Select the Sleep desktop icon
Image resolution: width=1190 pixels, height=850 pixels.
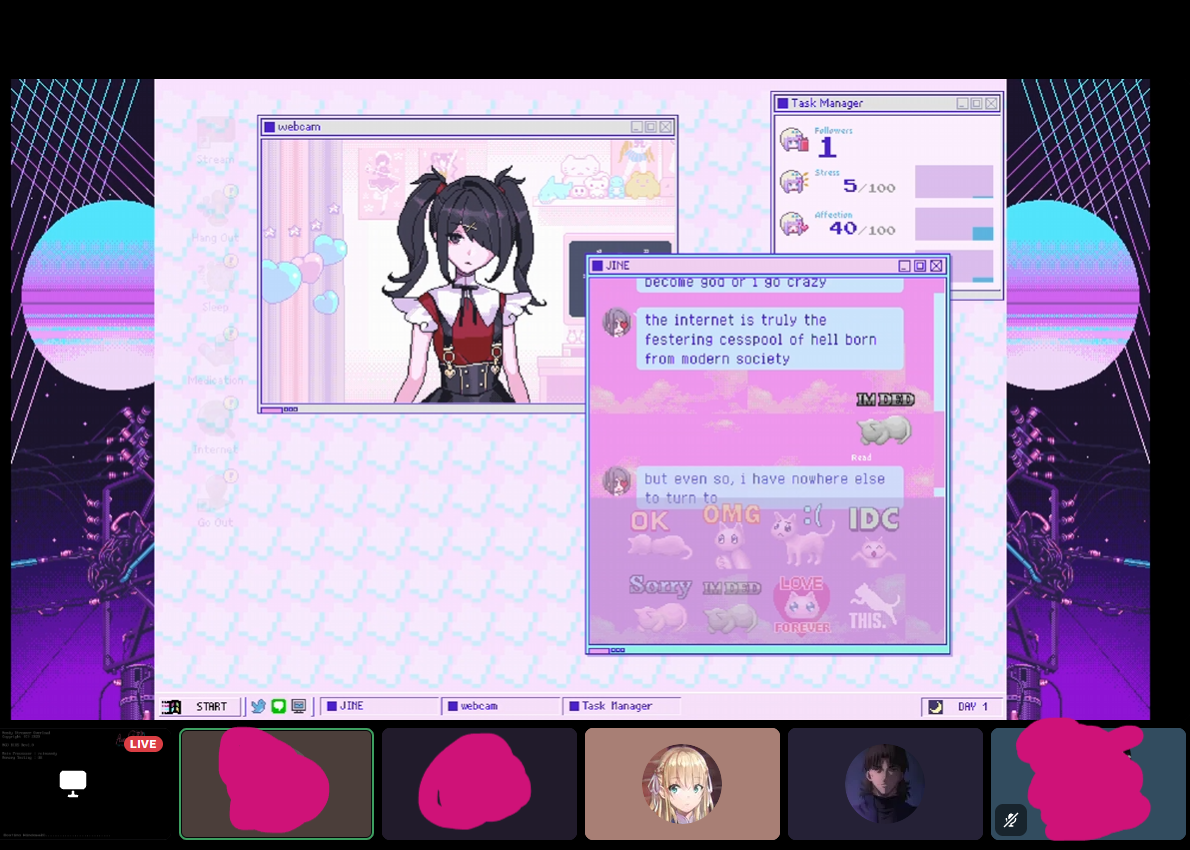click(216, 285)
